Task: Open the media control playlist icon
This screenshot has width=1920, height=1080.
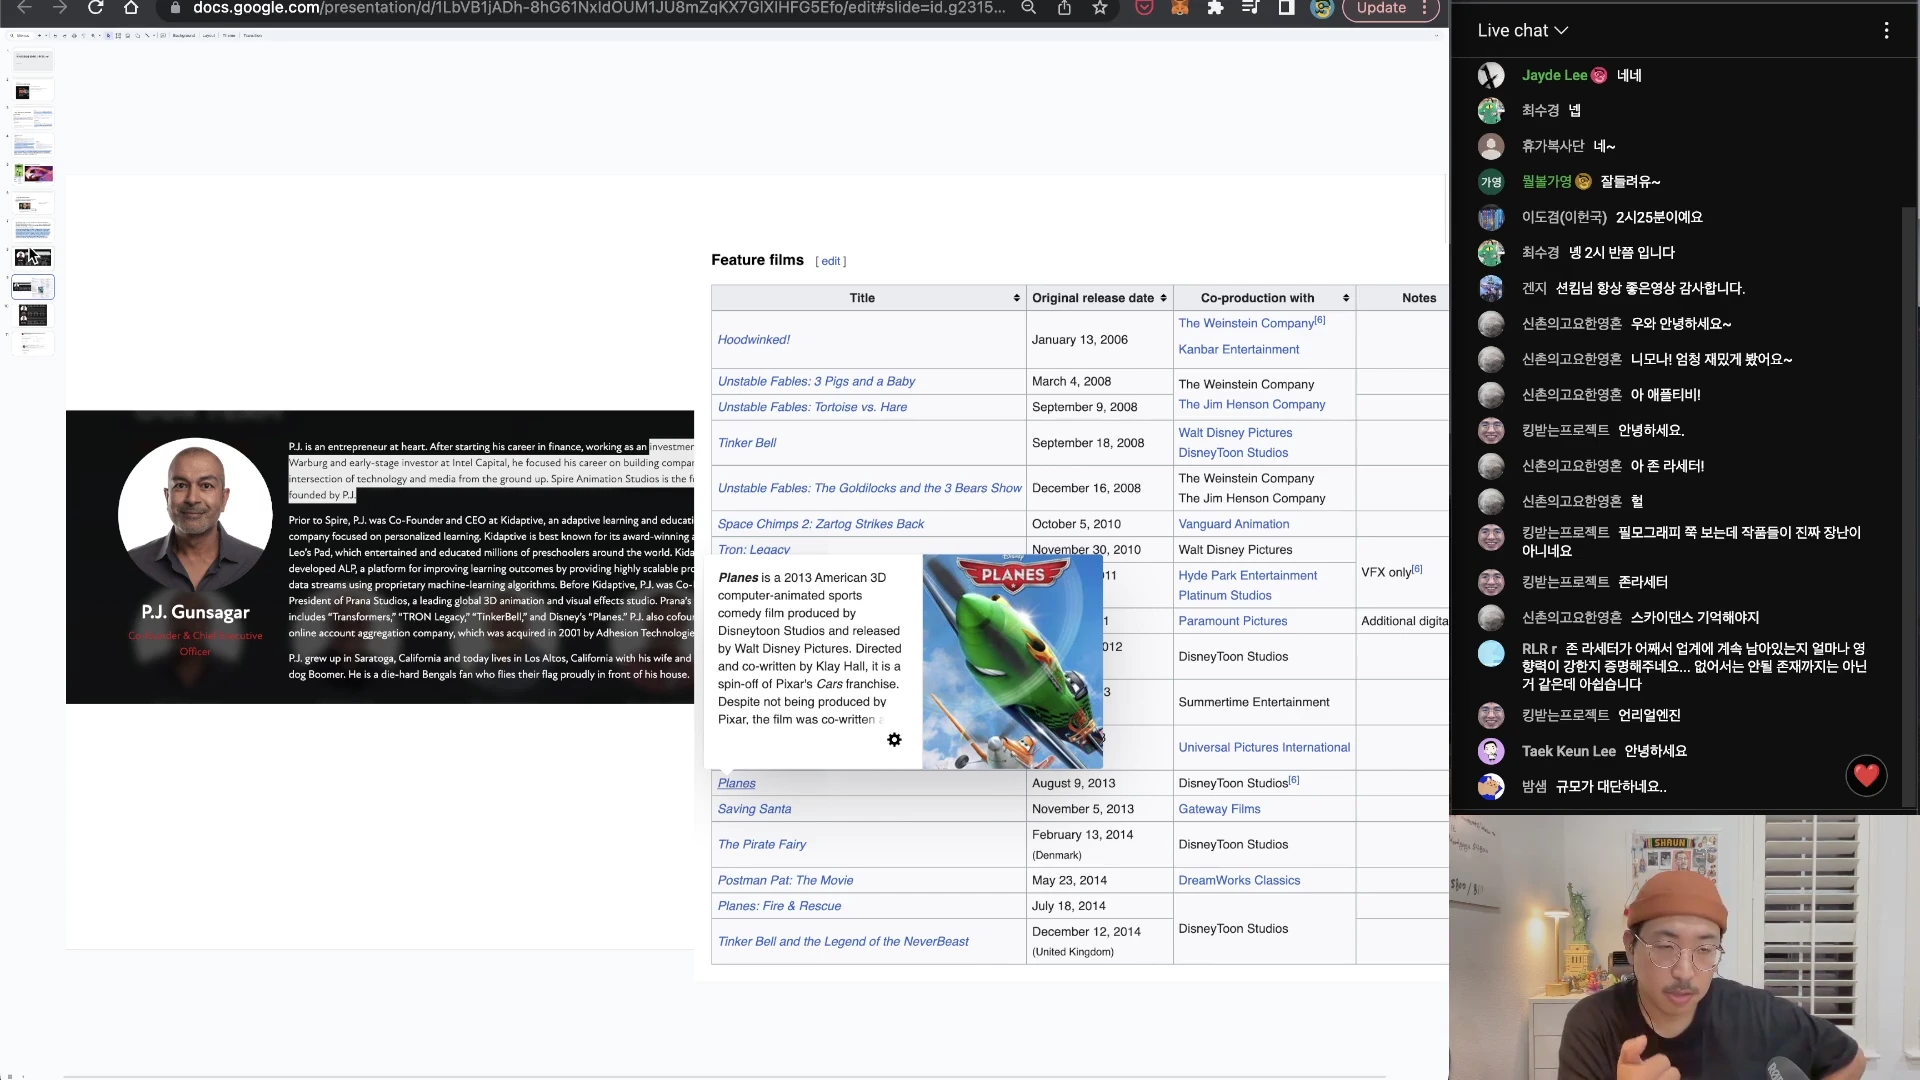Action: click(x=1250, y=8)
